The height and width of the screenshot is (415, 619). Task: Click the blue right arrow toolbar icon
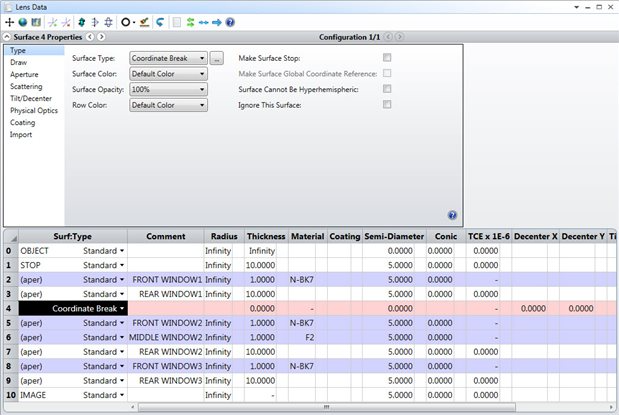(217, 22)
